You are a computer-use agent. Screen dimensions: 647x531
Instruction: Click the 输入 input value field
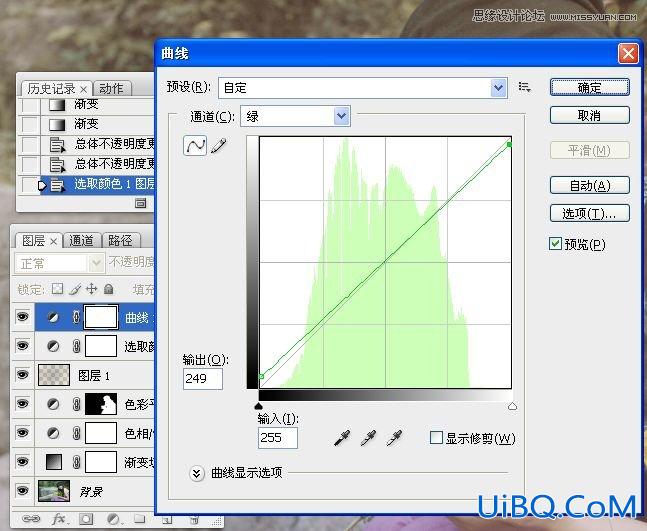tap(278, 438)
